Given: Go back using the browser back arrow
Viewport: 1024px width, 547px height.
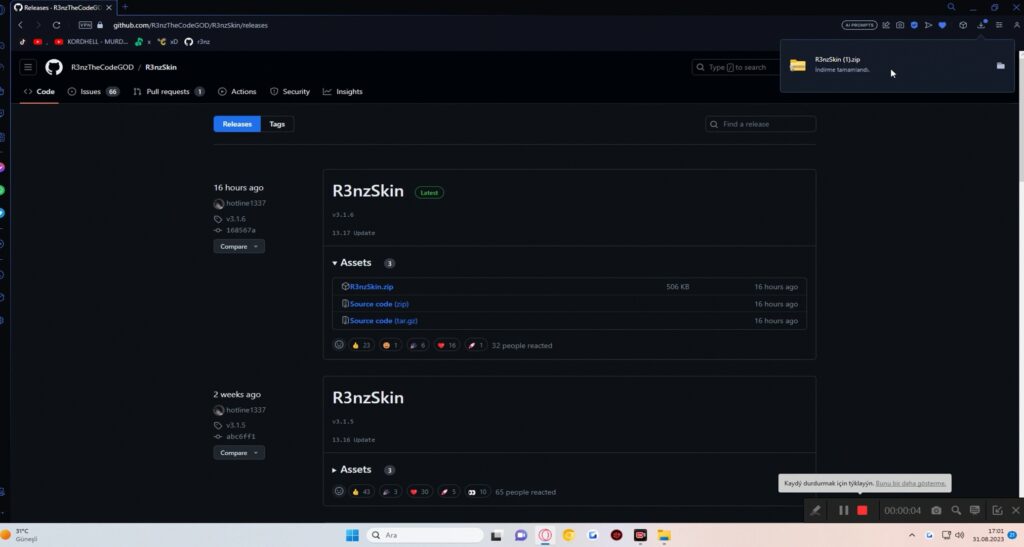Looking at the screenshot, I should click(20, 25).
